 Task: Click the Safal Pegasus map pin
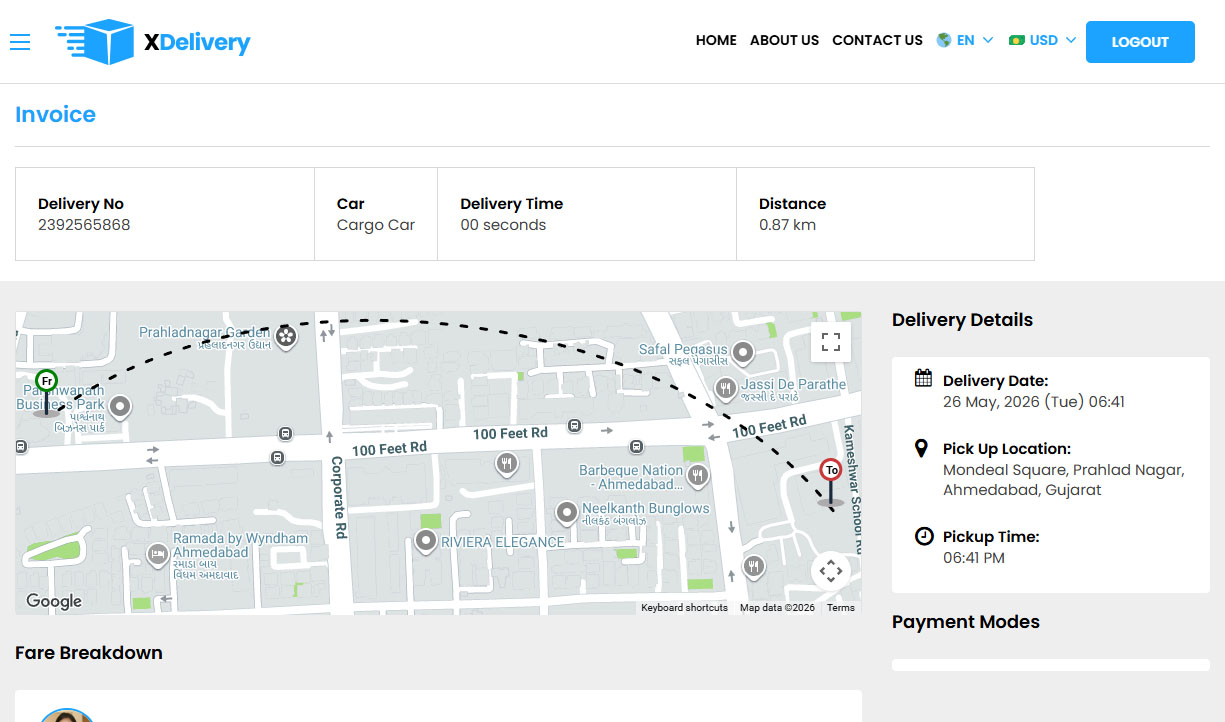click(742, 352)
